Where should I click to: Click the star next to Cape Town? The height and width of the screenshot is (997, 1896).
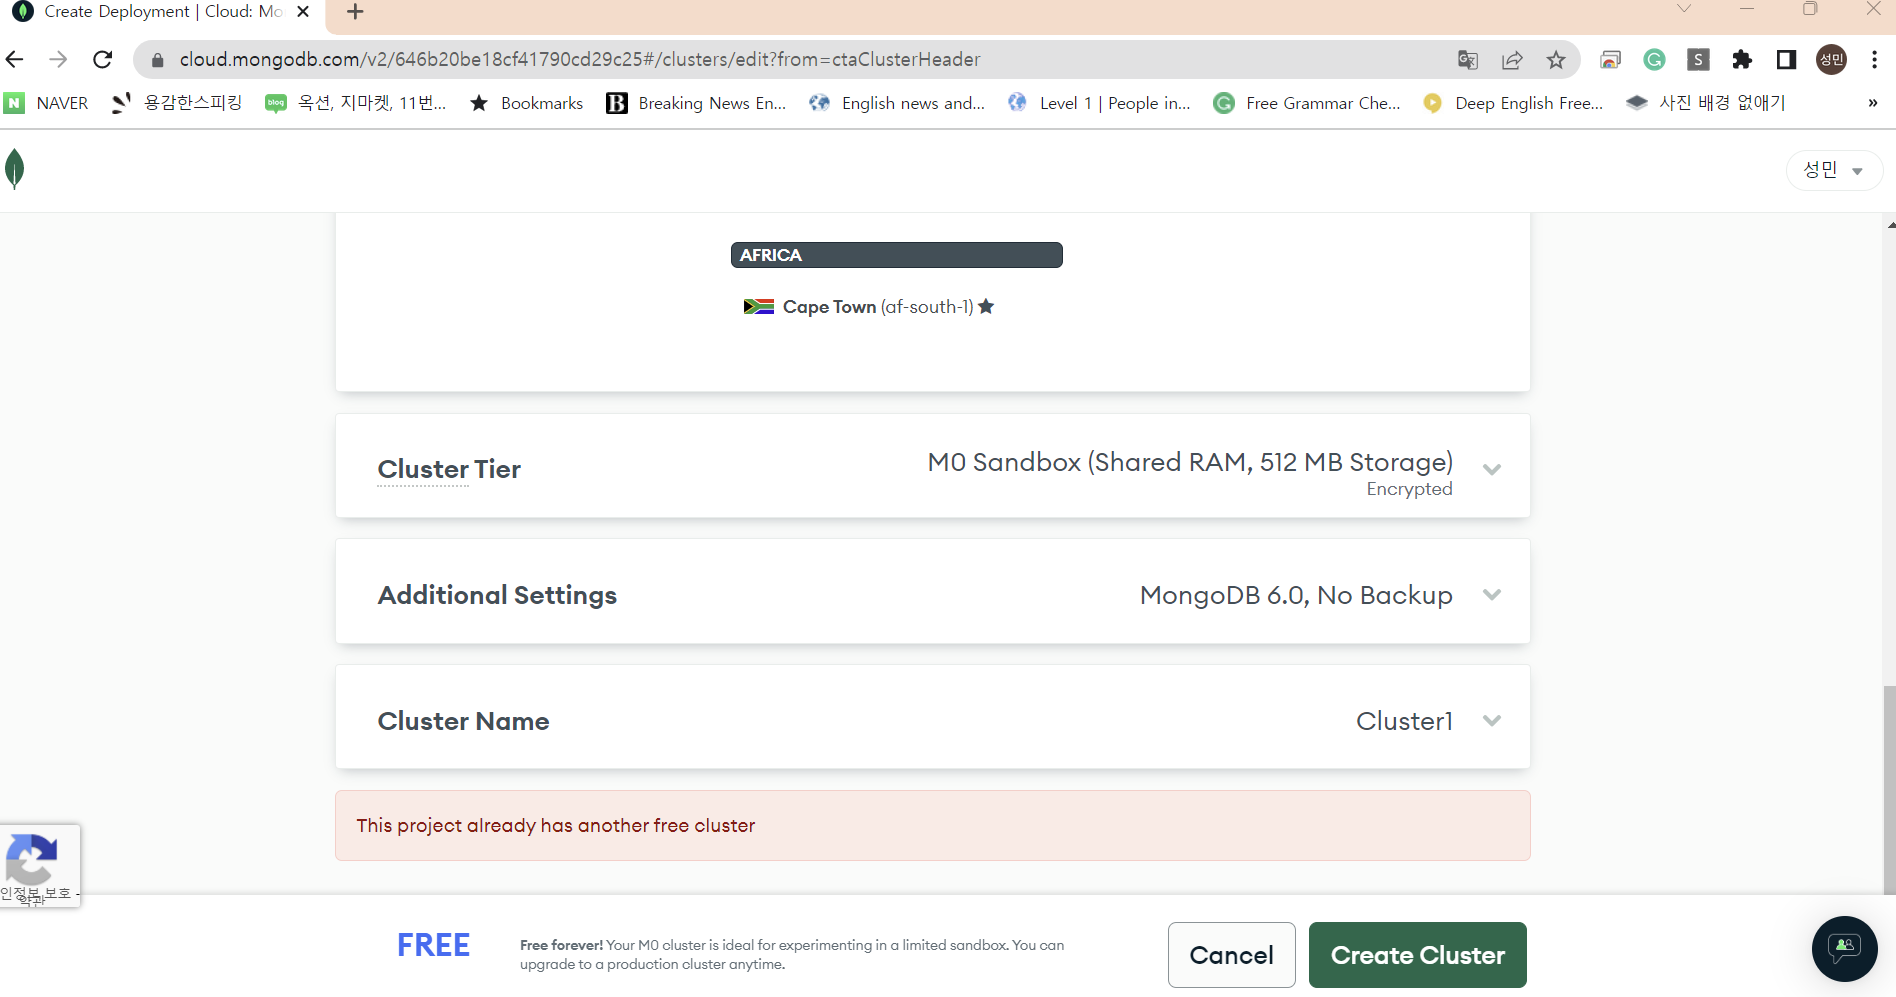point(986,306)
